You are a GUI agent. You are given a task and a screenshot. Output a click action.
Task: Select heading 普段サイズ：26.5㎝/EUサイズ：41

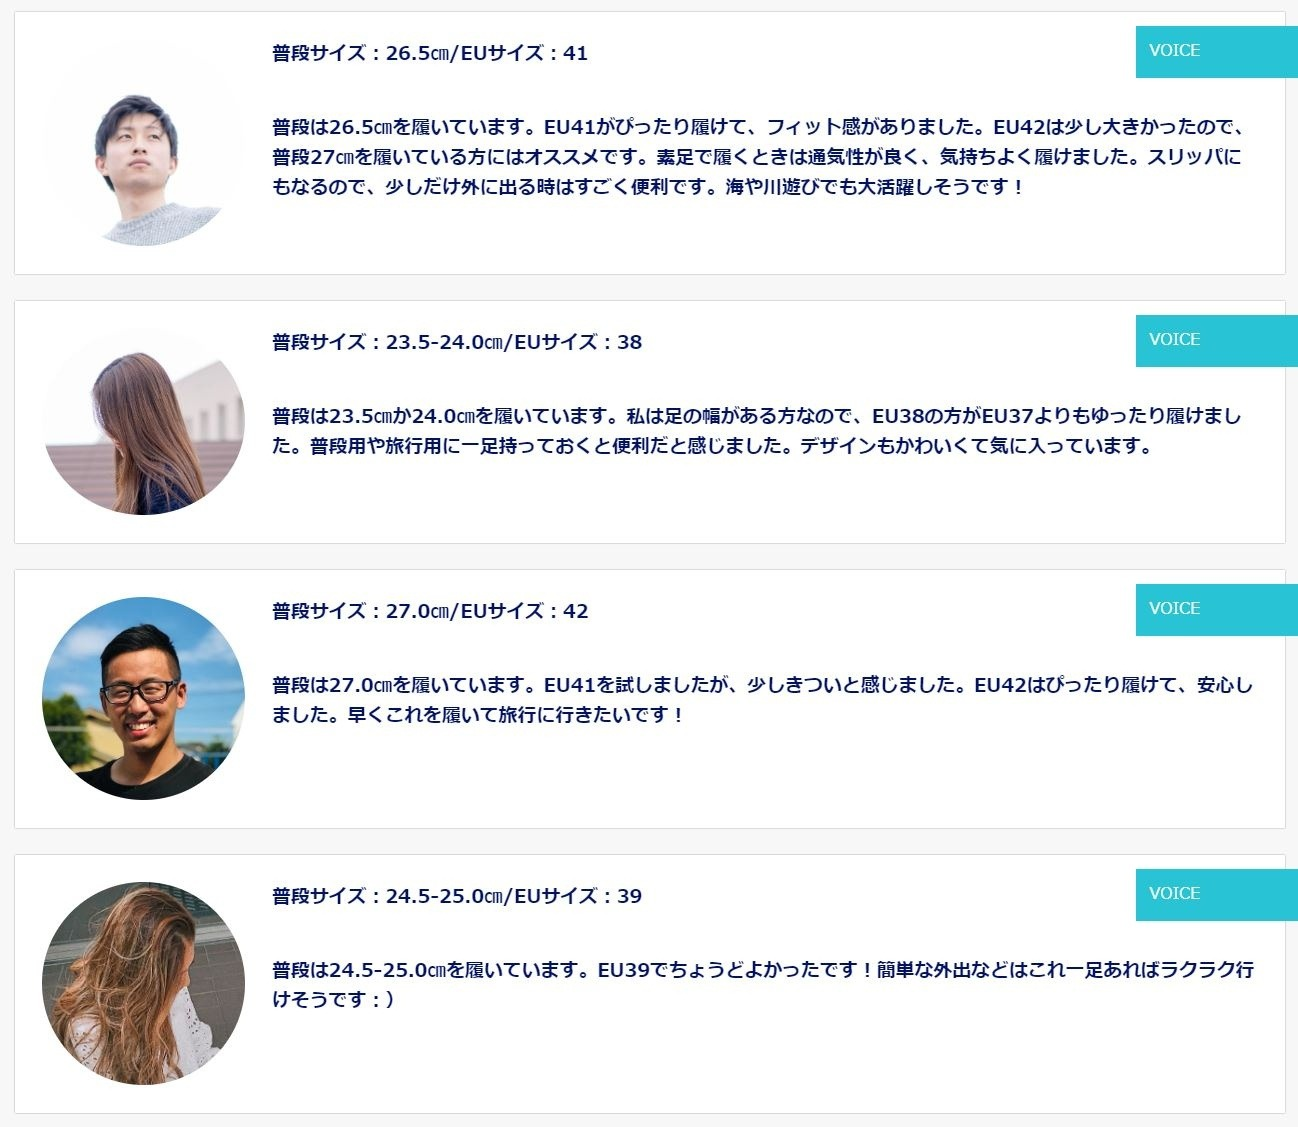tap(430, 53)
